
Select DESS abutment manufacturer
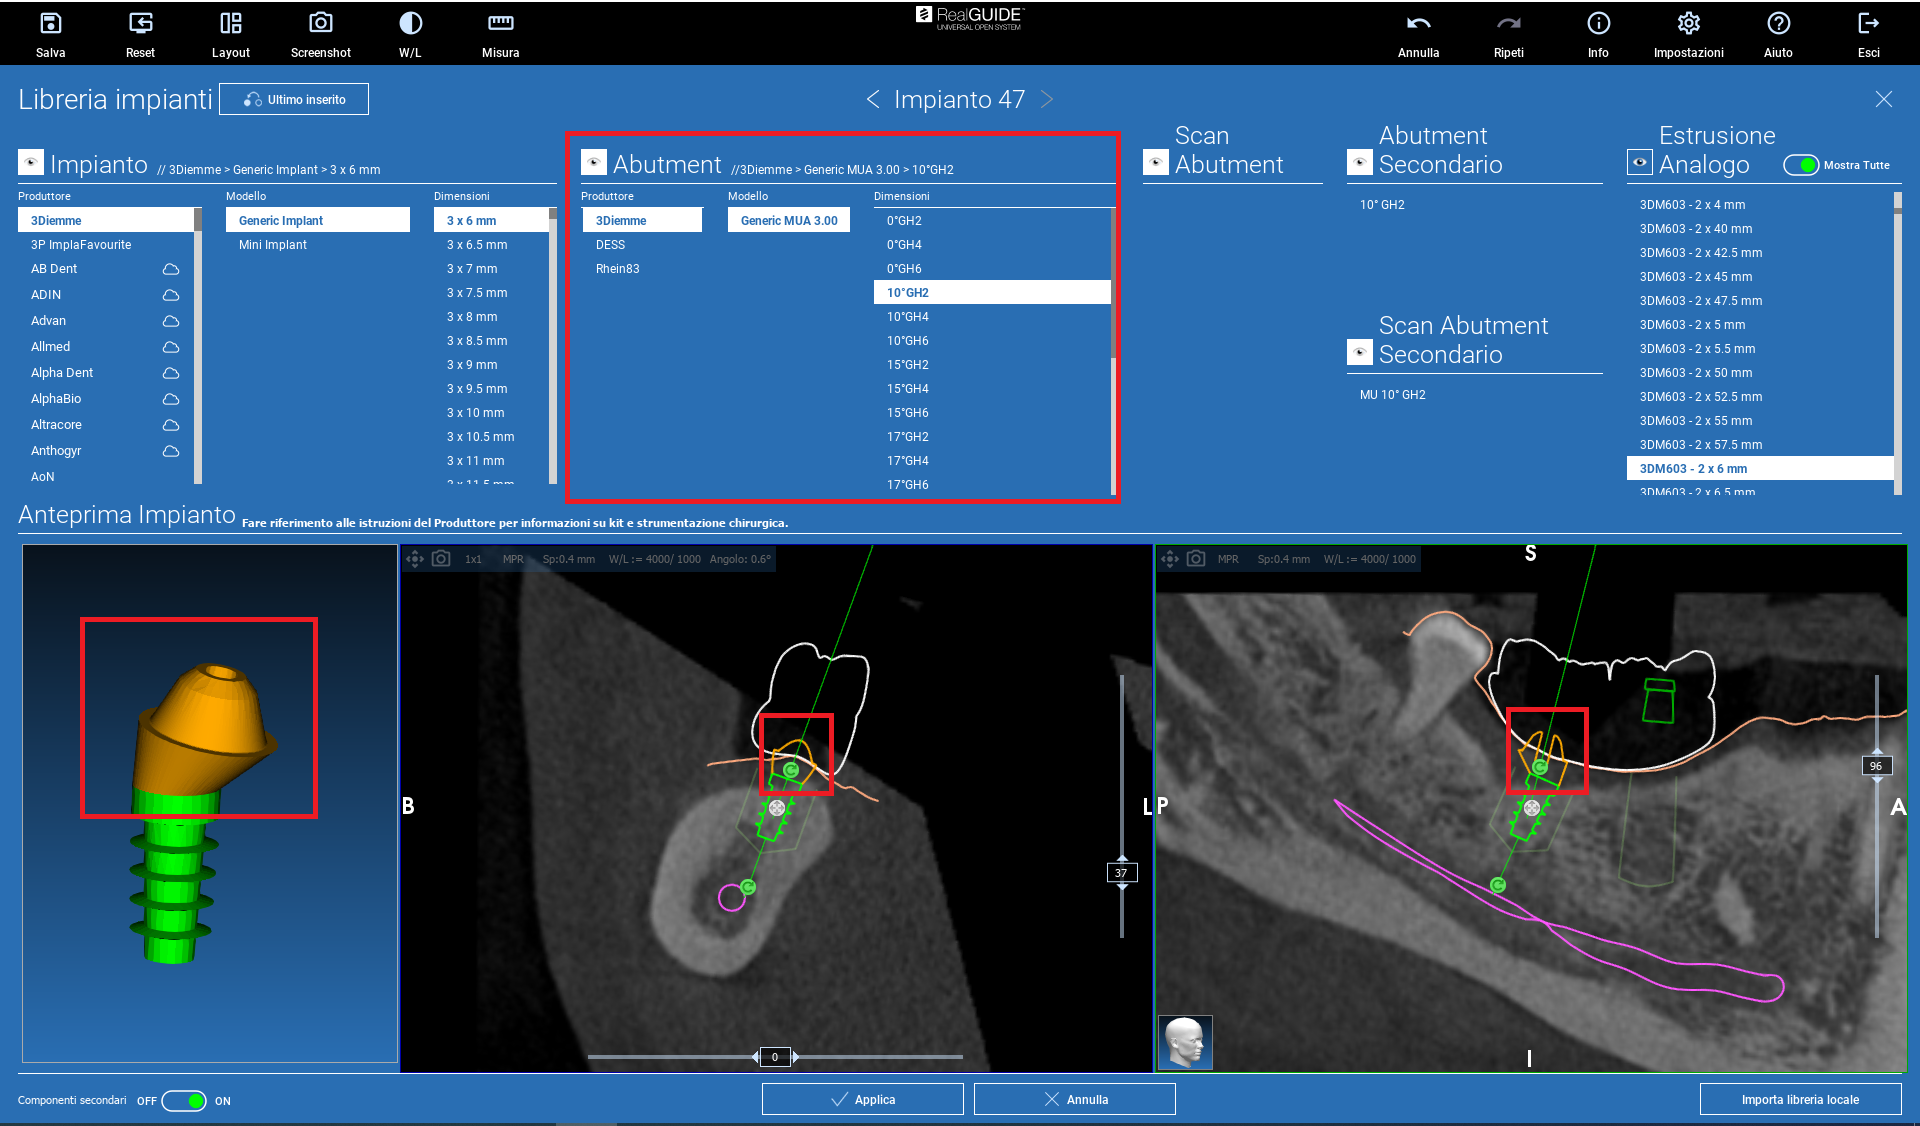pos(610,245)
